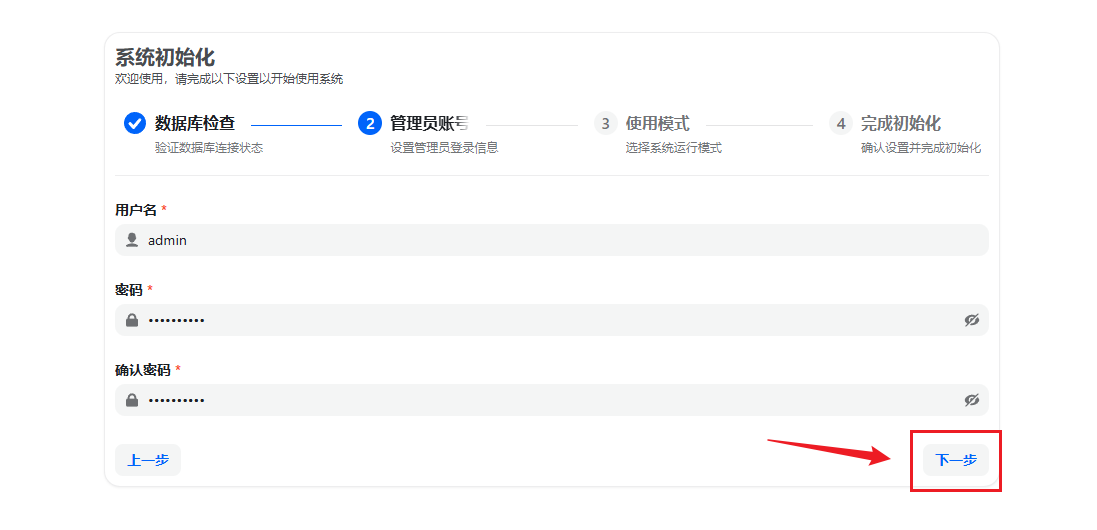This screenshot has width=1097, height=530.
Task: Click the lock icon in the 密码 field
Action: (132, 320)
